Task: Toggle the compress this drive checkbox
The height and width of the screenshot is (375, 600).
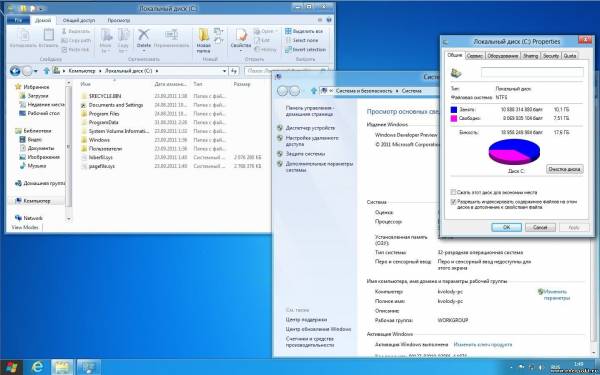Action: pos(453,192)
